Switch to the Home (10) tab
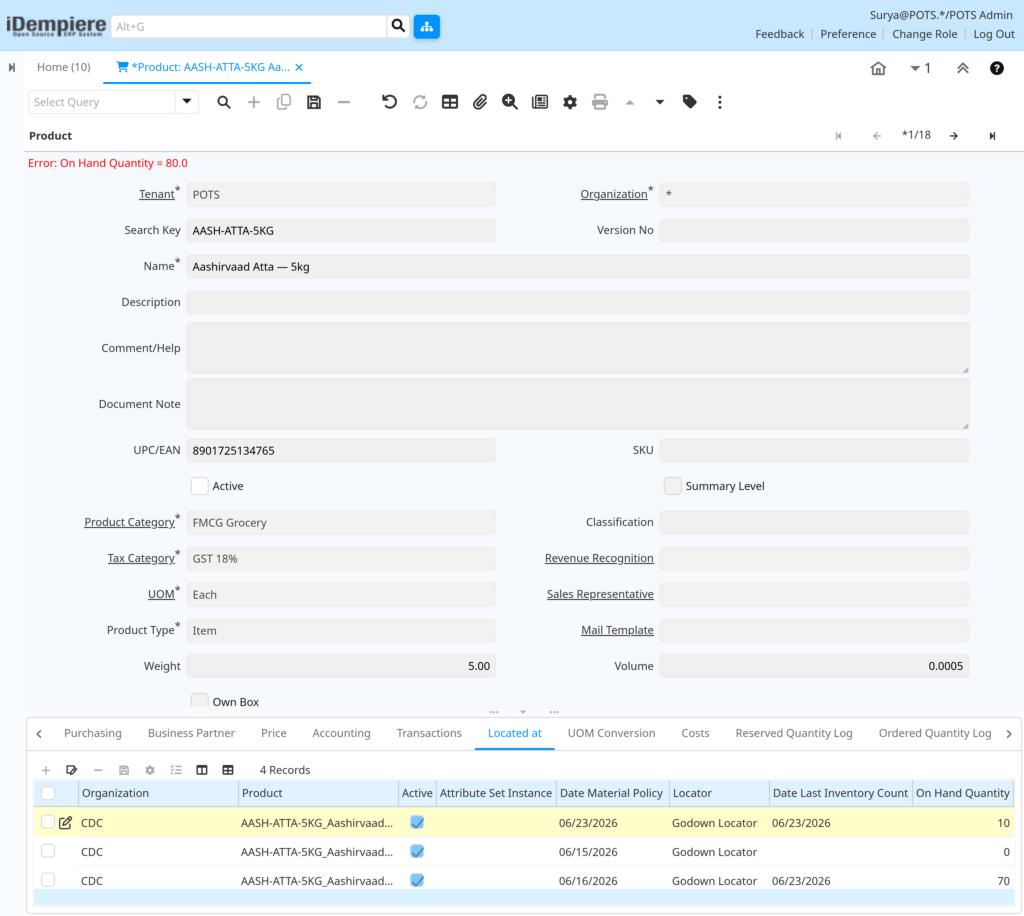This screenshot has width=1024, height=916. pyautogui.click(x=63, y=67)
